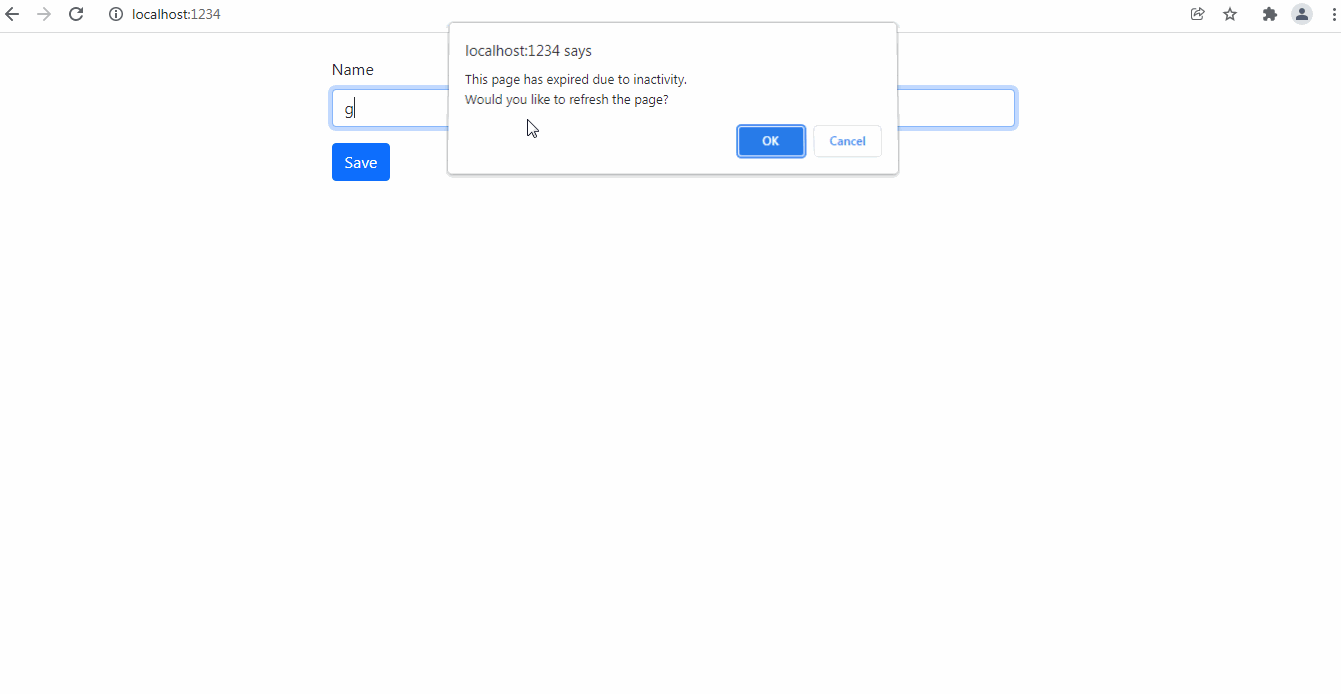Open the three-dot browser menu
1341x694 pixels.
[x=1333, y=14]
